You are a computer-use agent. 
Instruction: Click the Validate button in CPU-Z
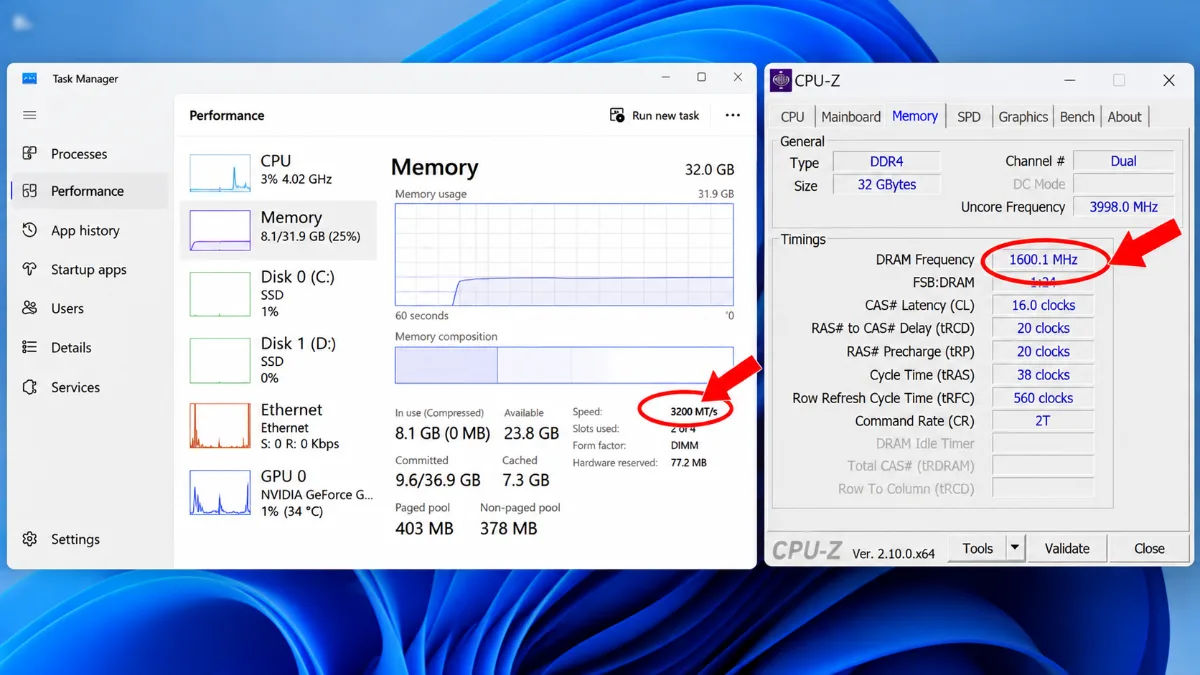[x=1067, y=548]
